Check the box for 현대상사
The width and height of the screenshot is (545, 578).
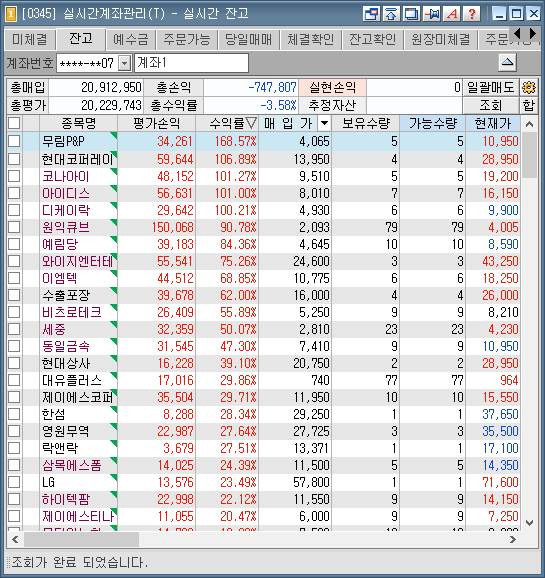tap(14, 363)
